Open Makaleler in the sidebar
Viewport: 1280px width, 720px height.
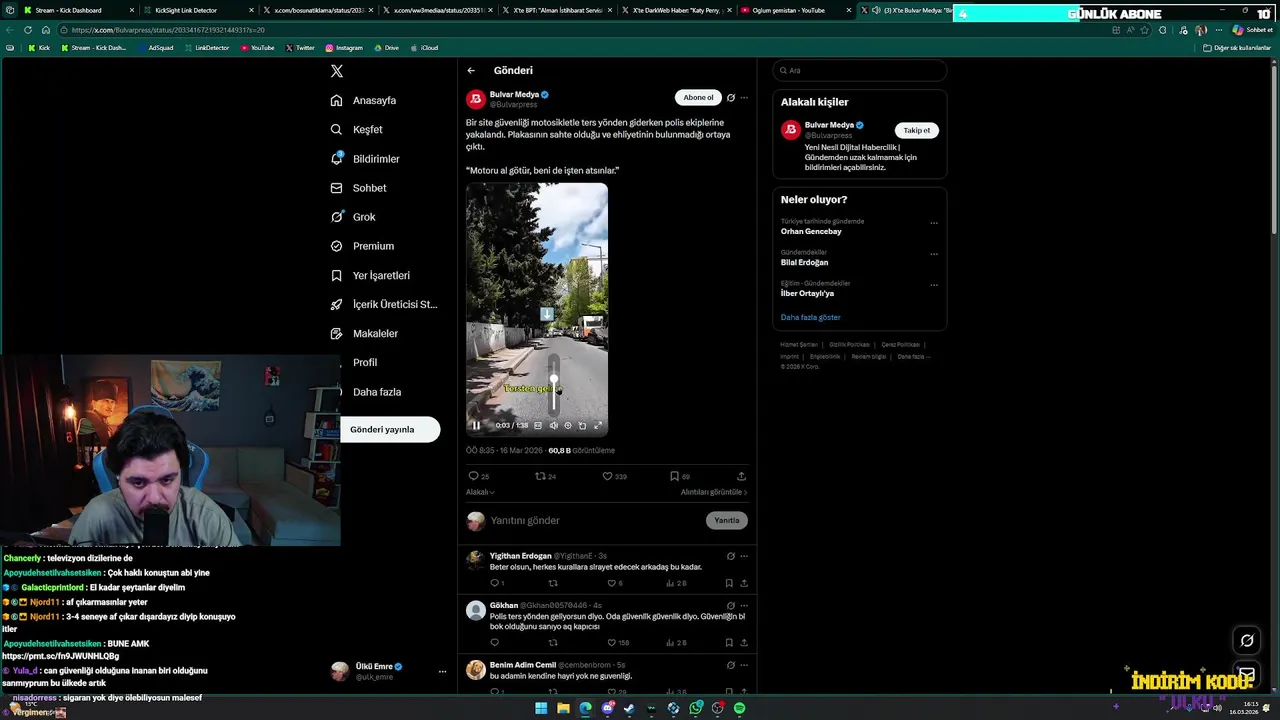364,333
